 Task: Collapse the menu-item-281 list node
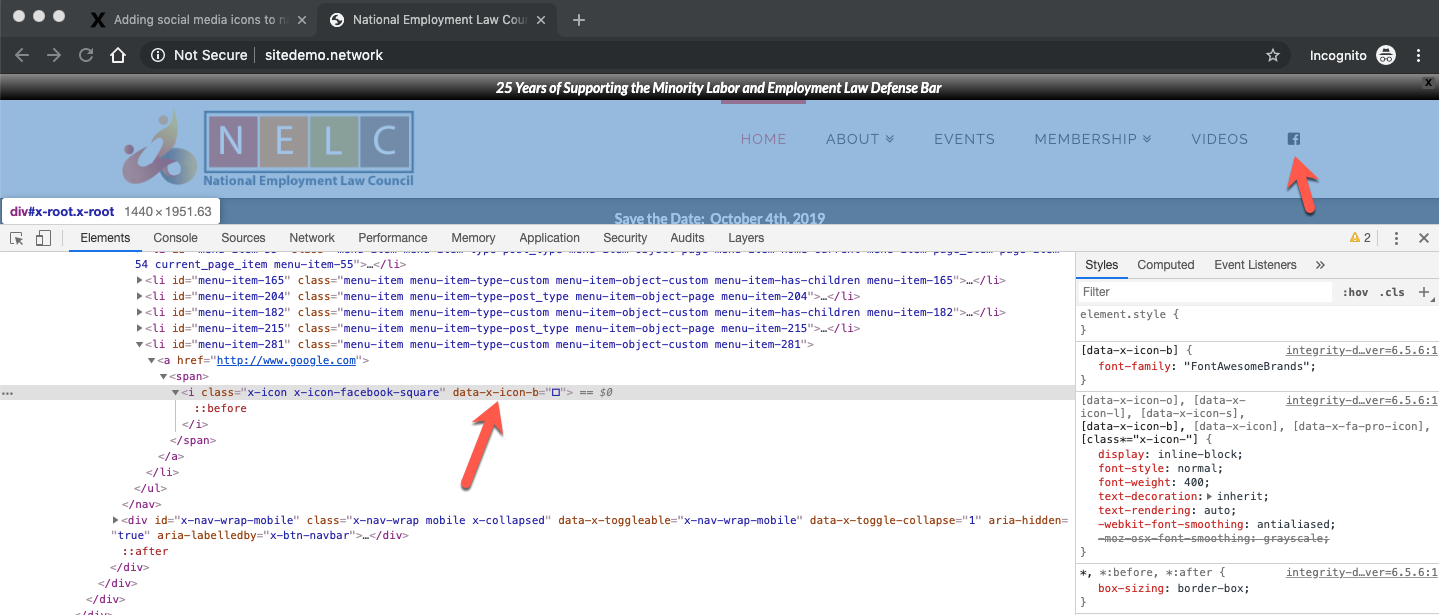point(140,344)
